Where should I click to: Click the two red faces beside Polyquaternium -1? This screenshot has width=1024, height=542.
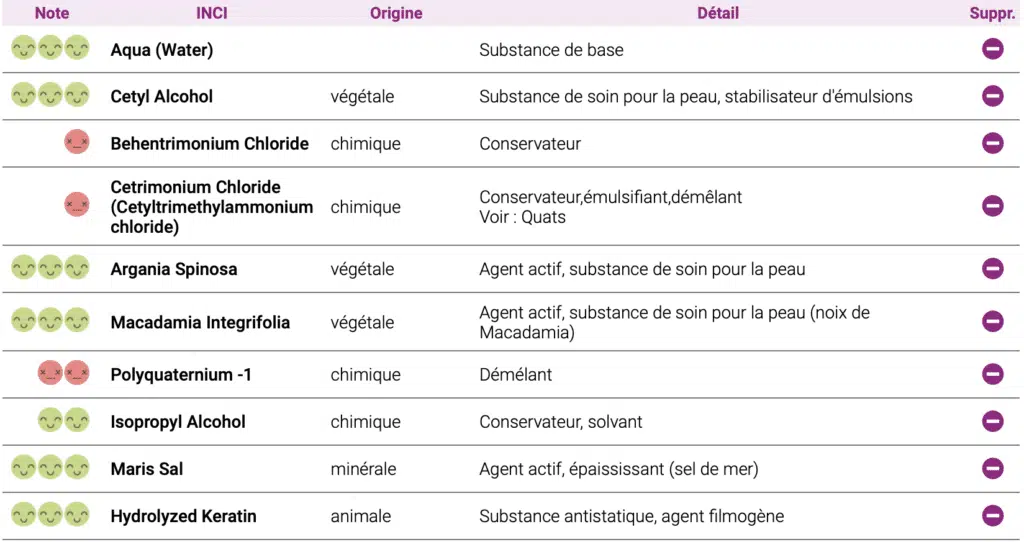(x=63, y=373)
